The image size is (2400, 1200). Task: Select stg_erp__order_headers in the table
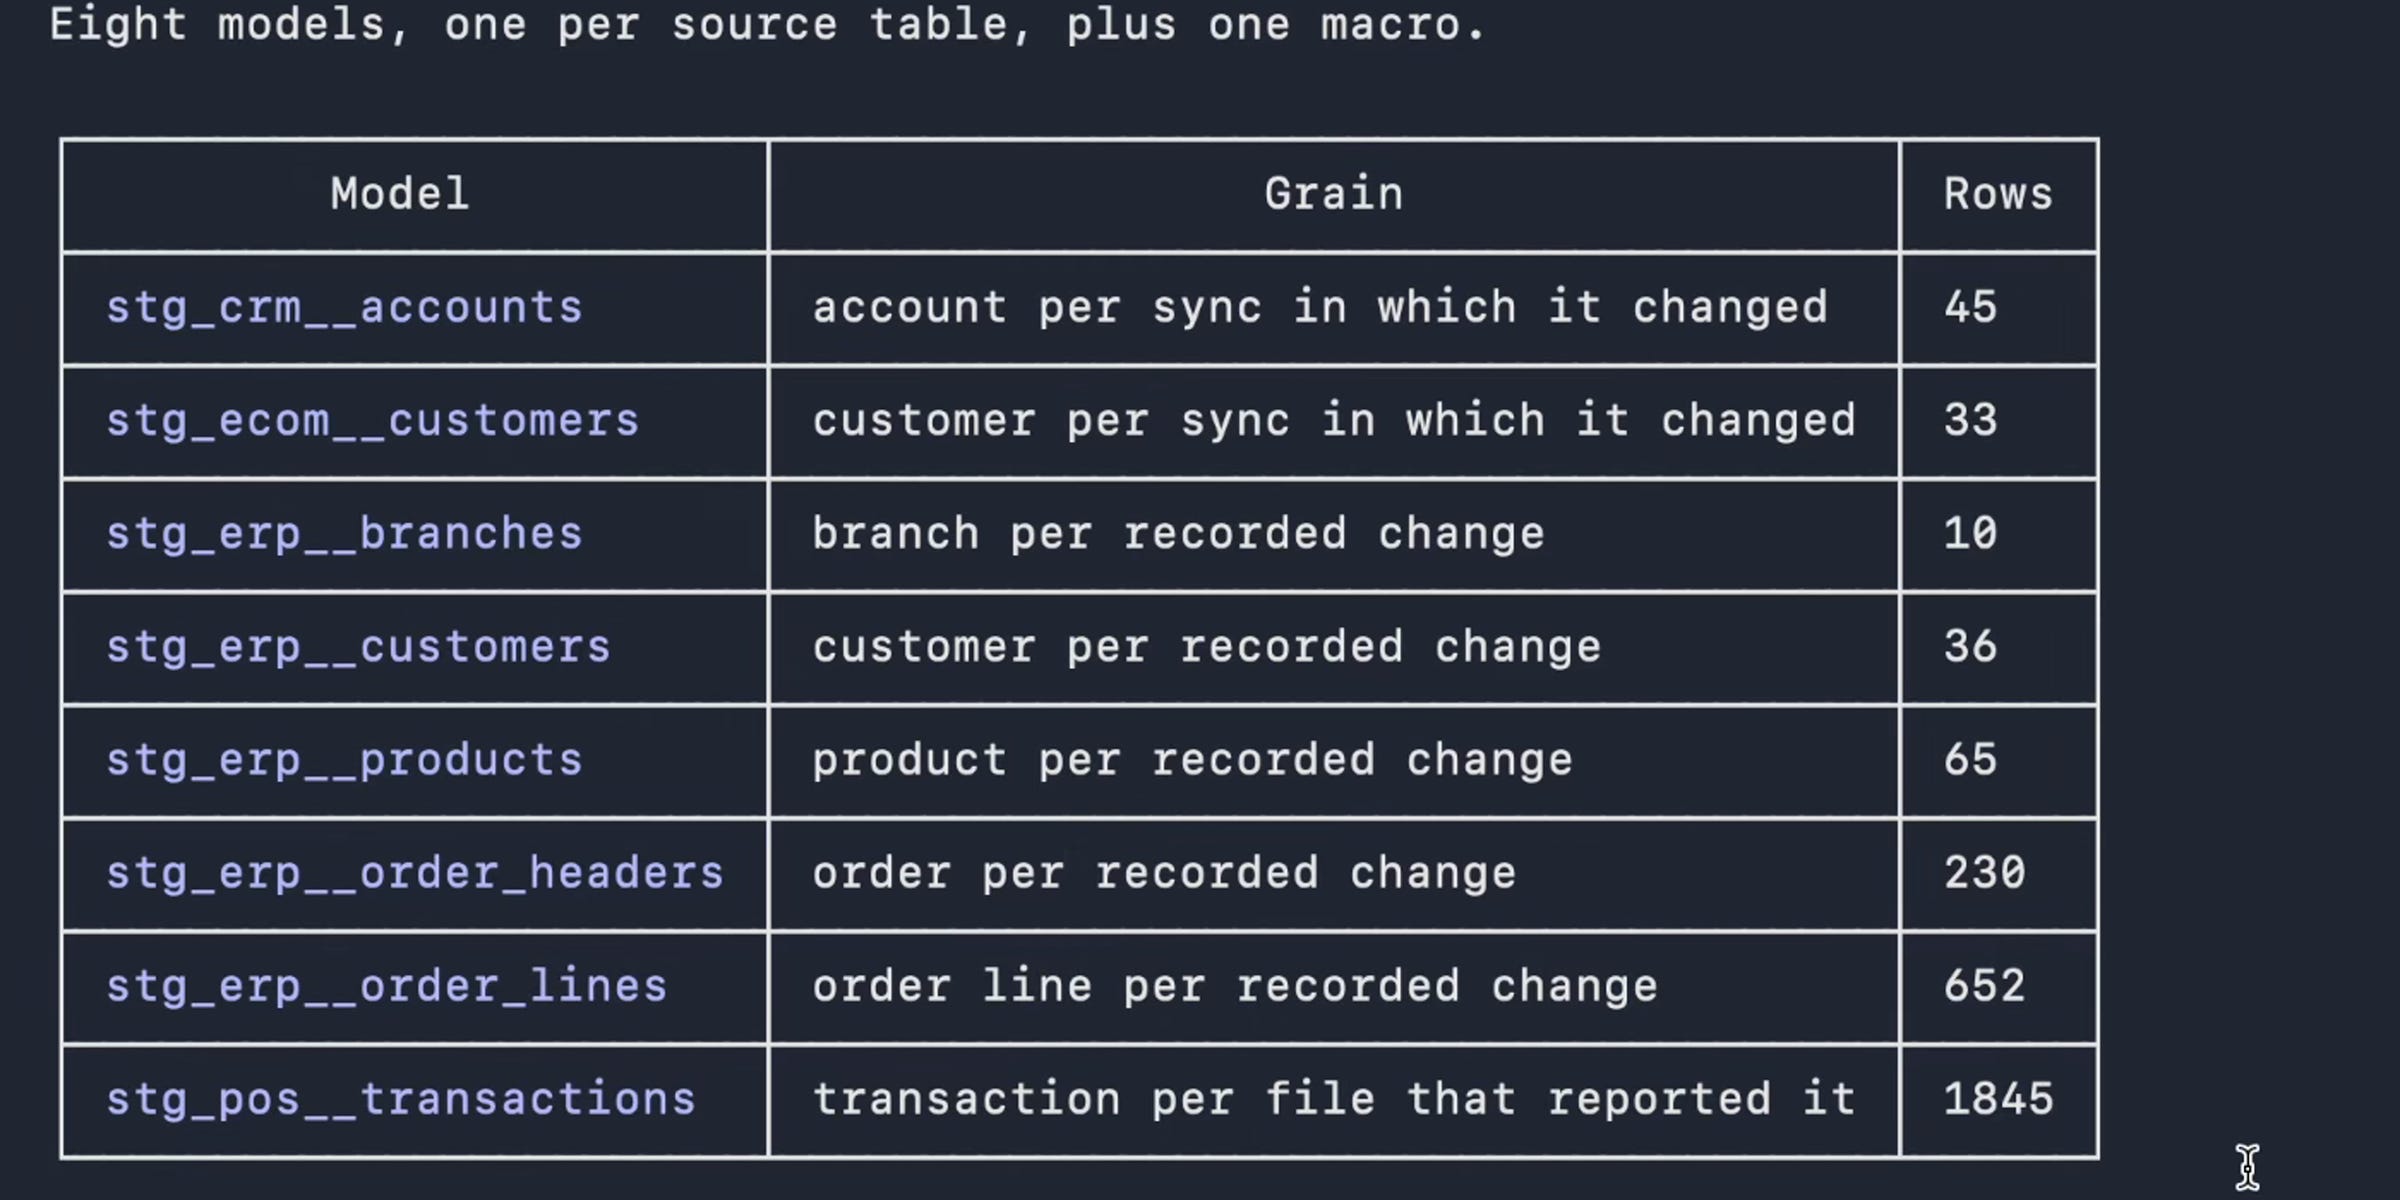tap(415, 873)
